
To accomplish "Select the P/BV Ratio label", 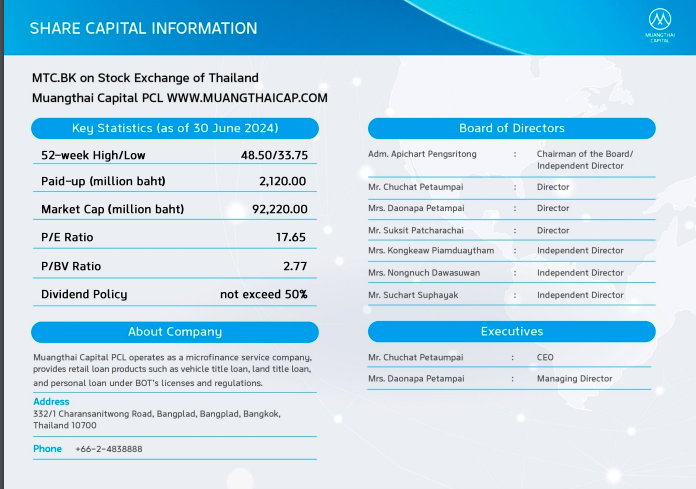I will pos(71,266).
